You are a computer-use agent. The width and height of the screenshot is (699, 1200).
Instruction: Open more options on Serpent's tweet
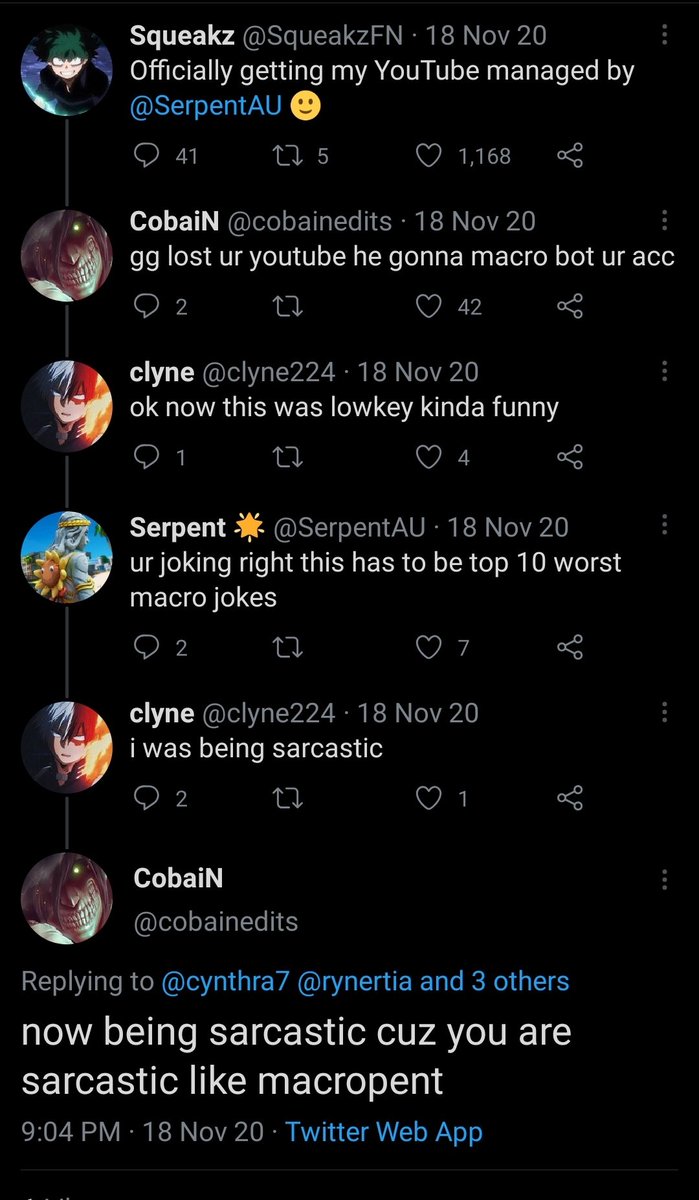[665, 526]
